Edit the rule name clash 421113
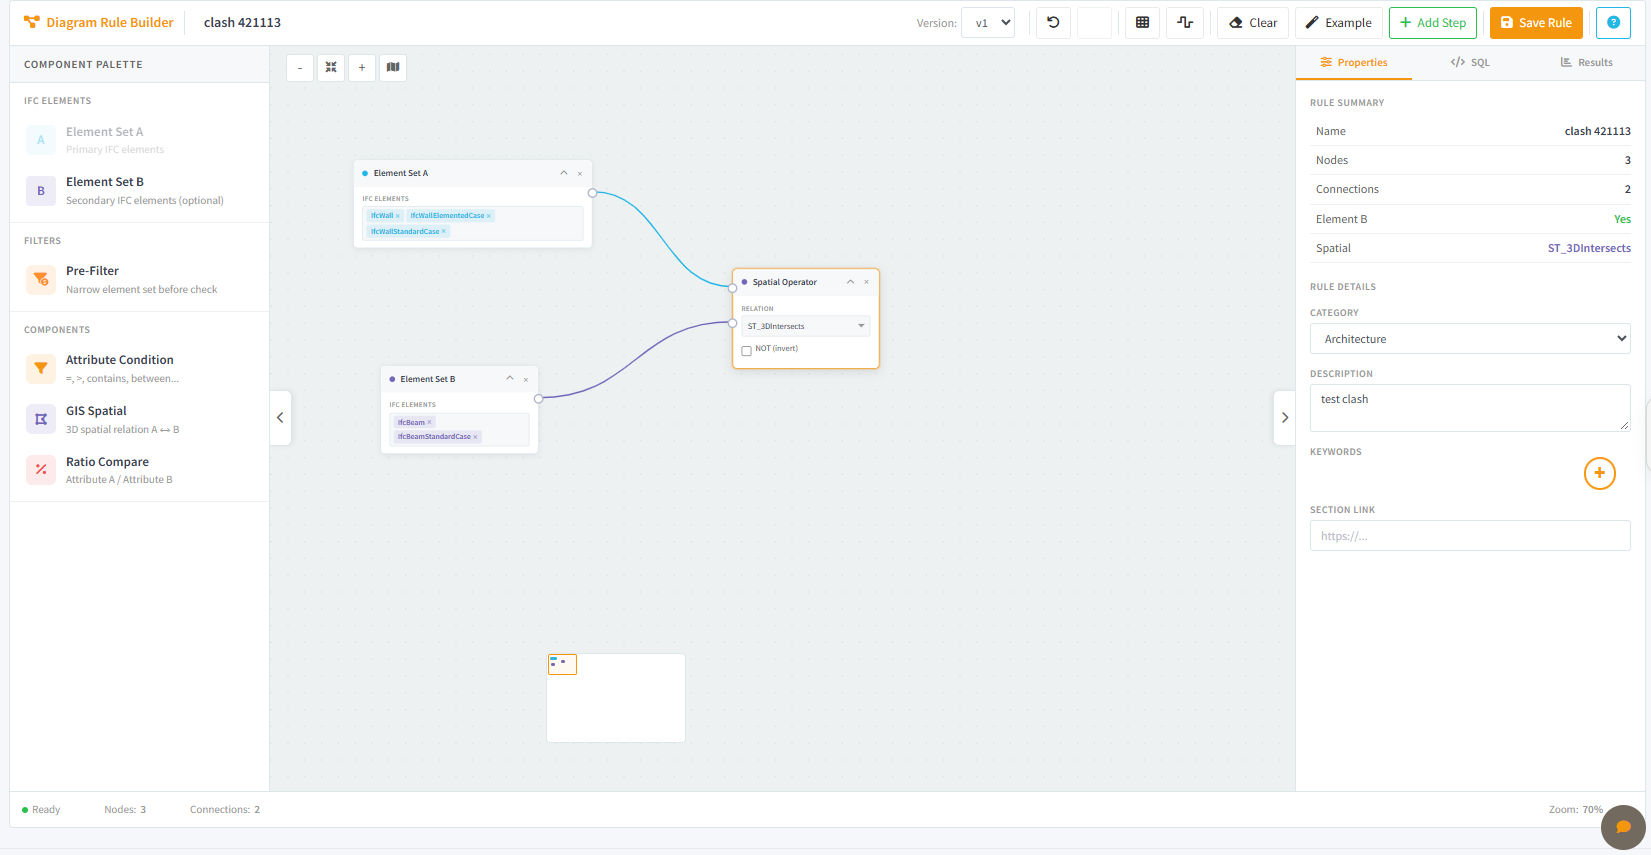Screen dimensions: 1651x855 tap(242, 22)
